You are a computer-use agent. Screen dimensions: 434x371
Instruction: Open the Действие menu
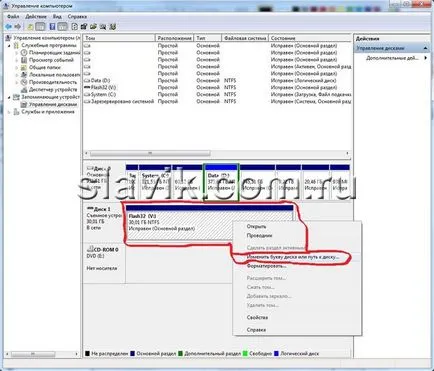[x=36, y=16]
